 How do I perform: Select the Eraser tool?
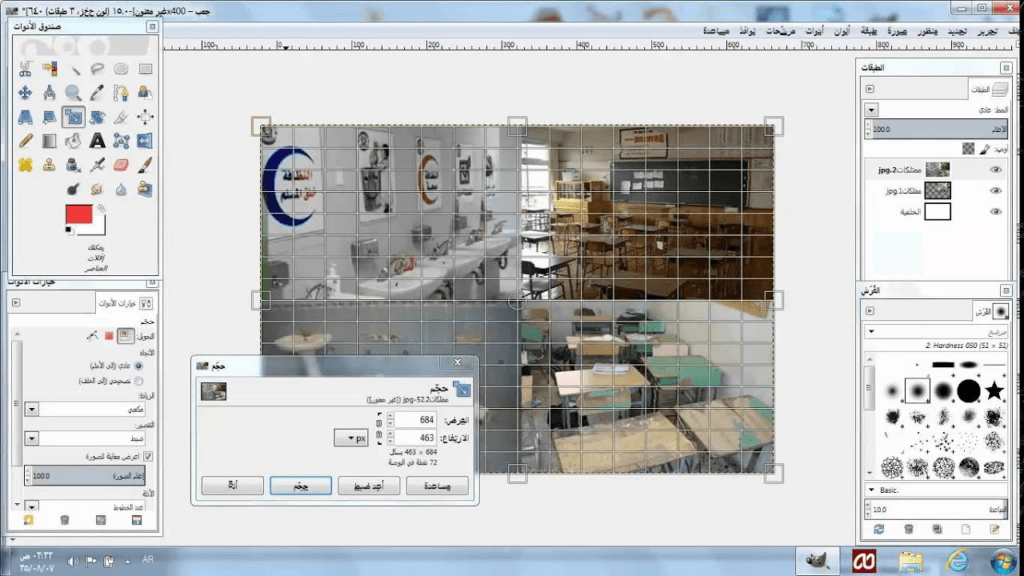click(121, 165)
